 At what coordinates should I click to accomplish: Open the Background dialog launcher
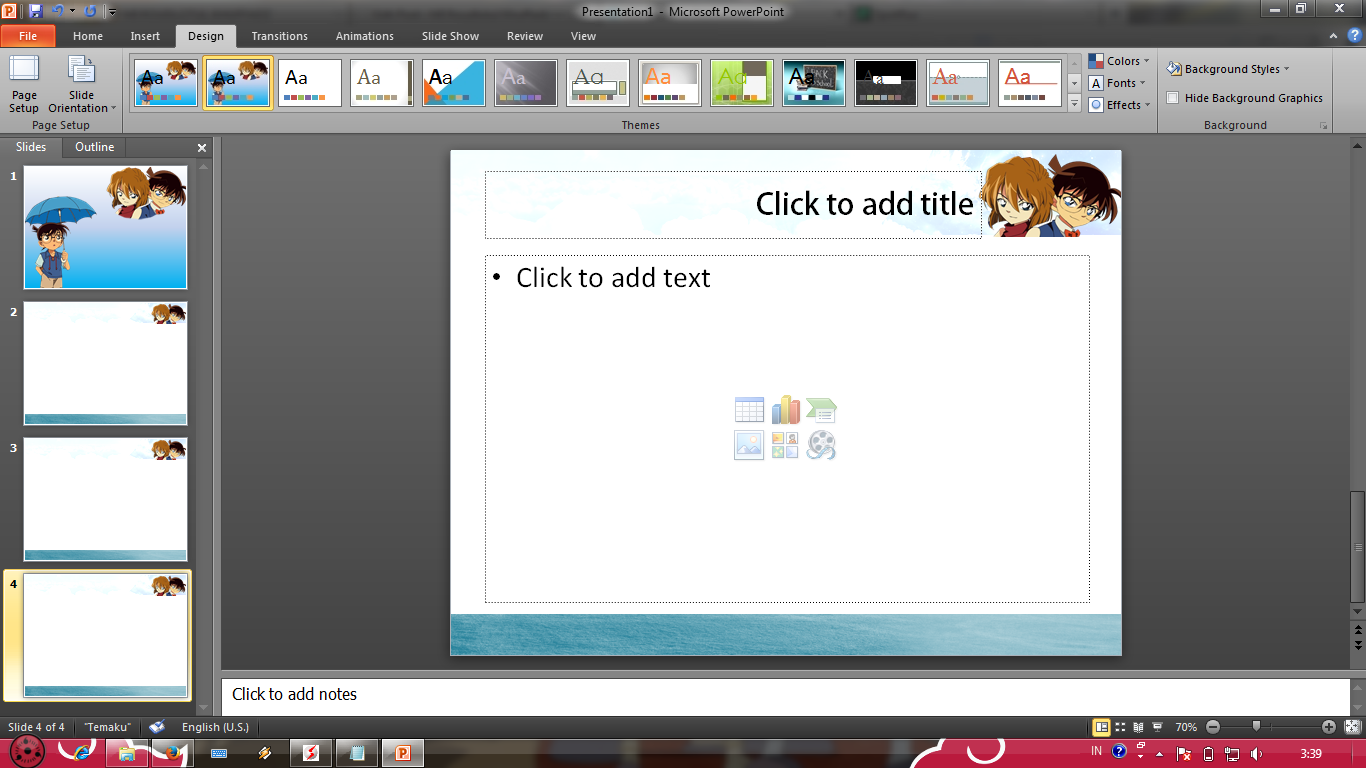click(1323, 126)
